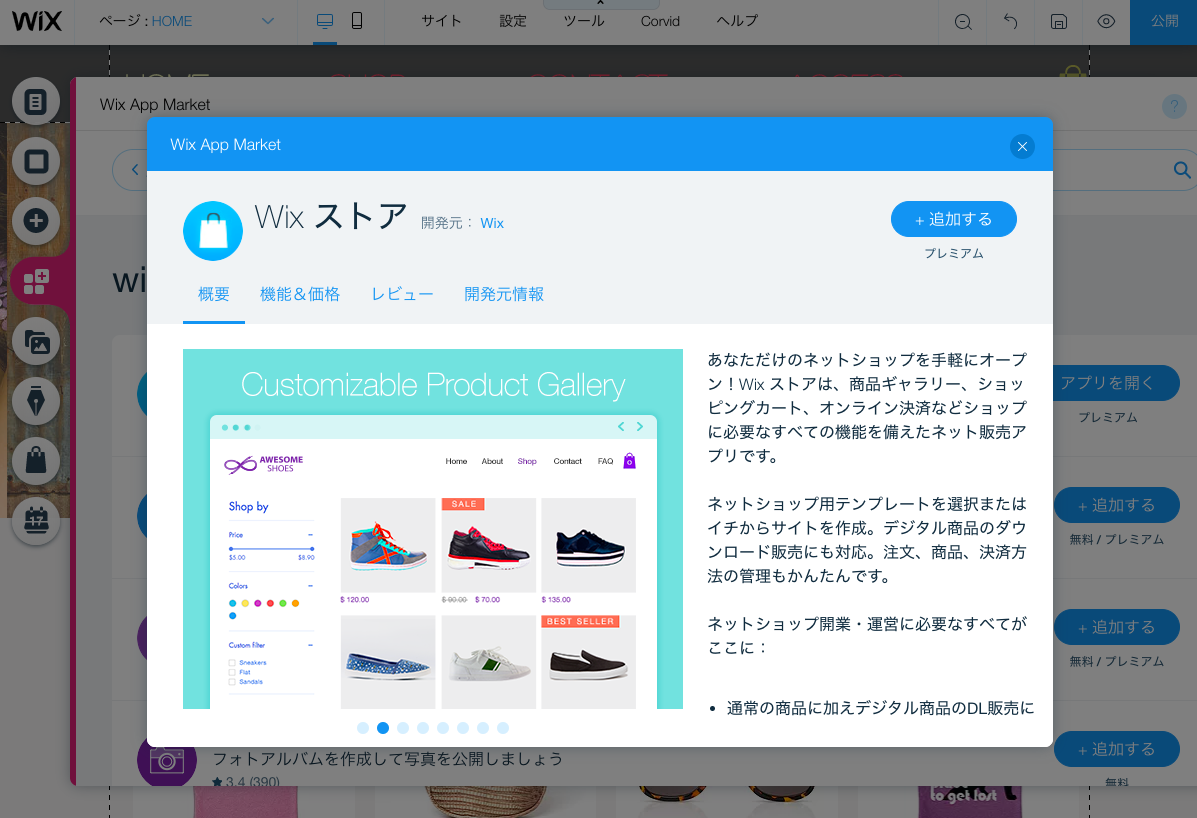Image resolution: width=1197 pixels, height=818 pixels.
Task: Open the Store bag sidebar icon
Action: (36, 461)
